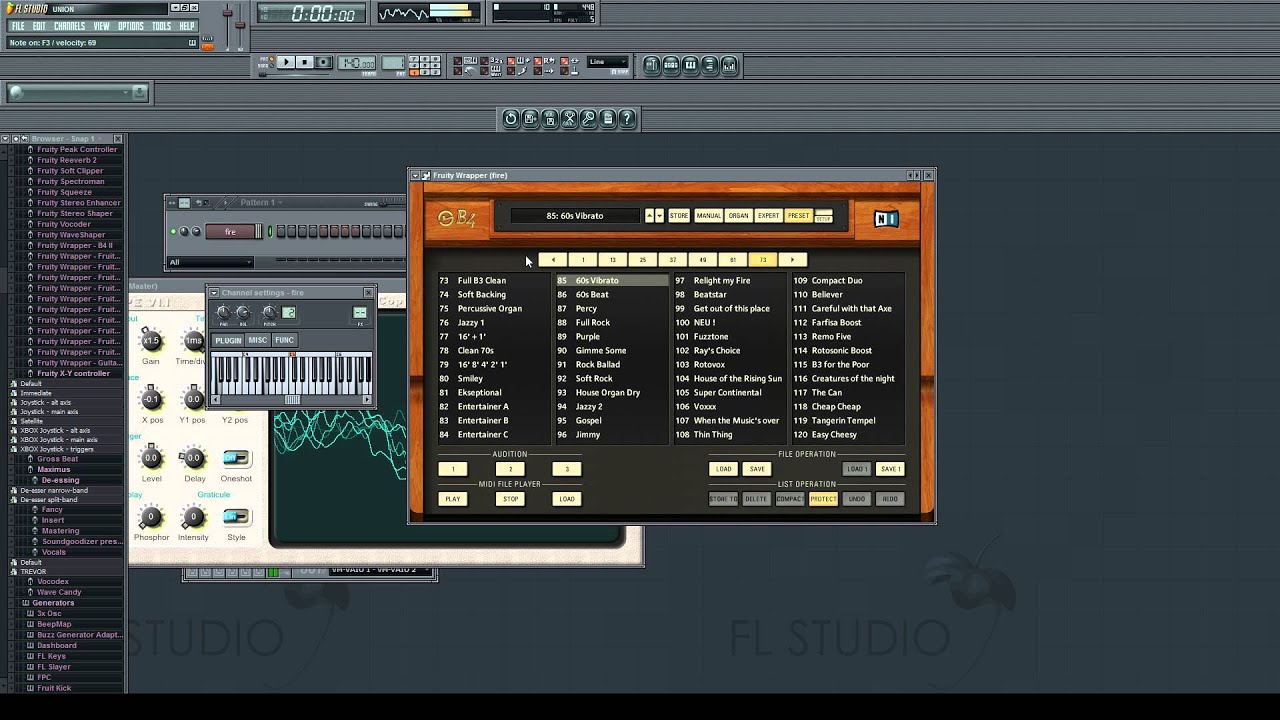This screenshot has height=720, width=1280.
Task: Switch to the EXPERT view in B4
Action: coord(768,216)
